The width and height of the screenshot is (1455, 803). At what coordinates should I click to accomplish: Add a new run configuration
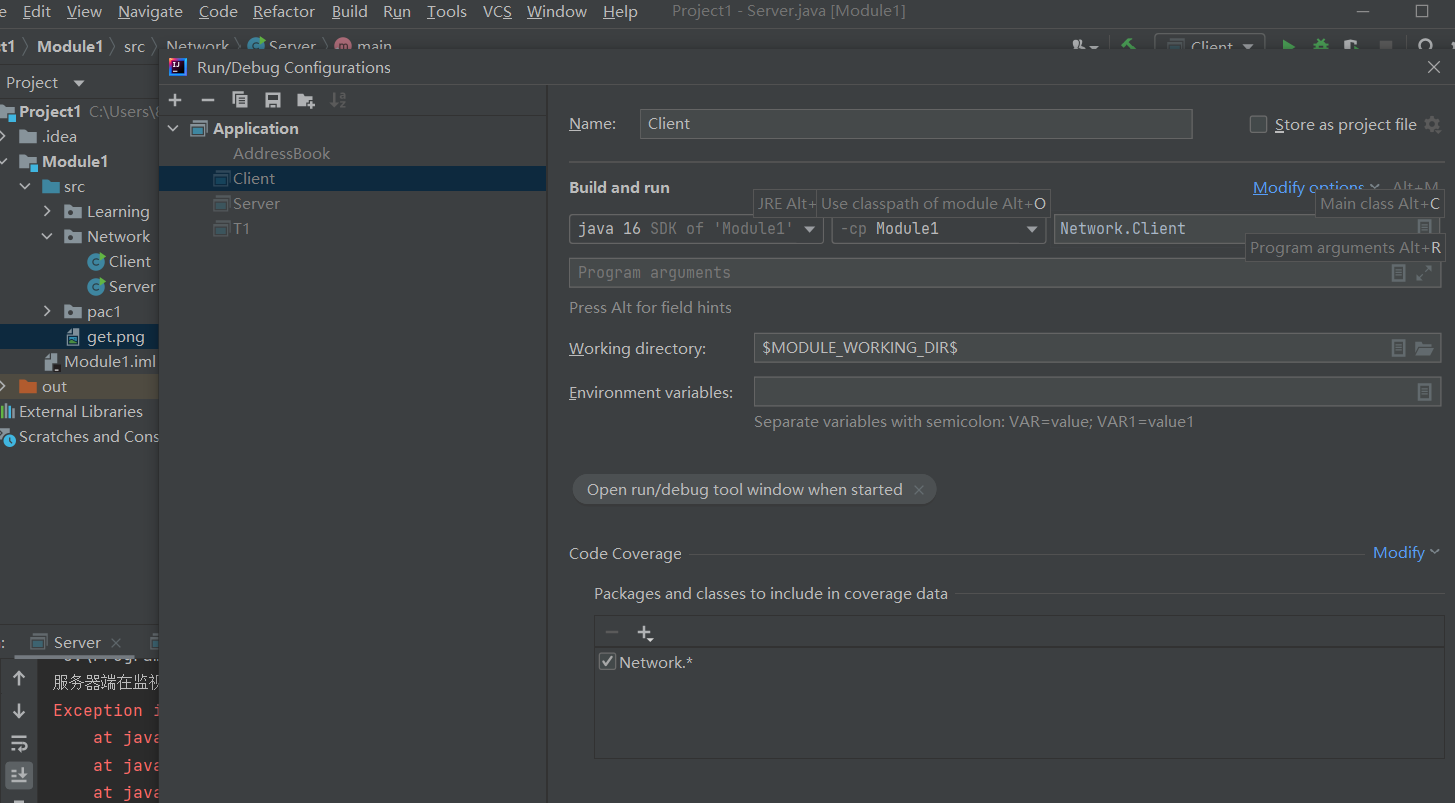(x=175, y=100)
